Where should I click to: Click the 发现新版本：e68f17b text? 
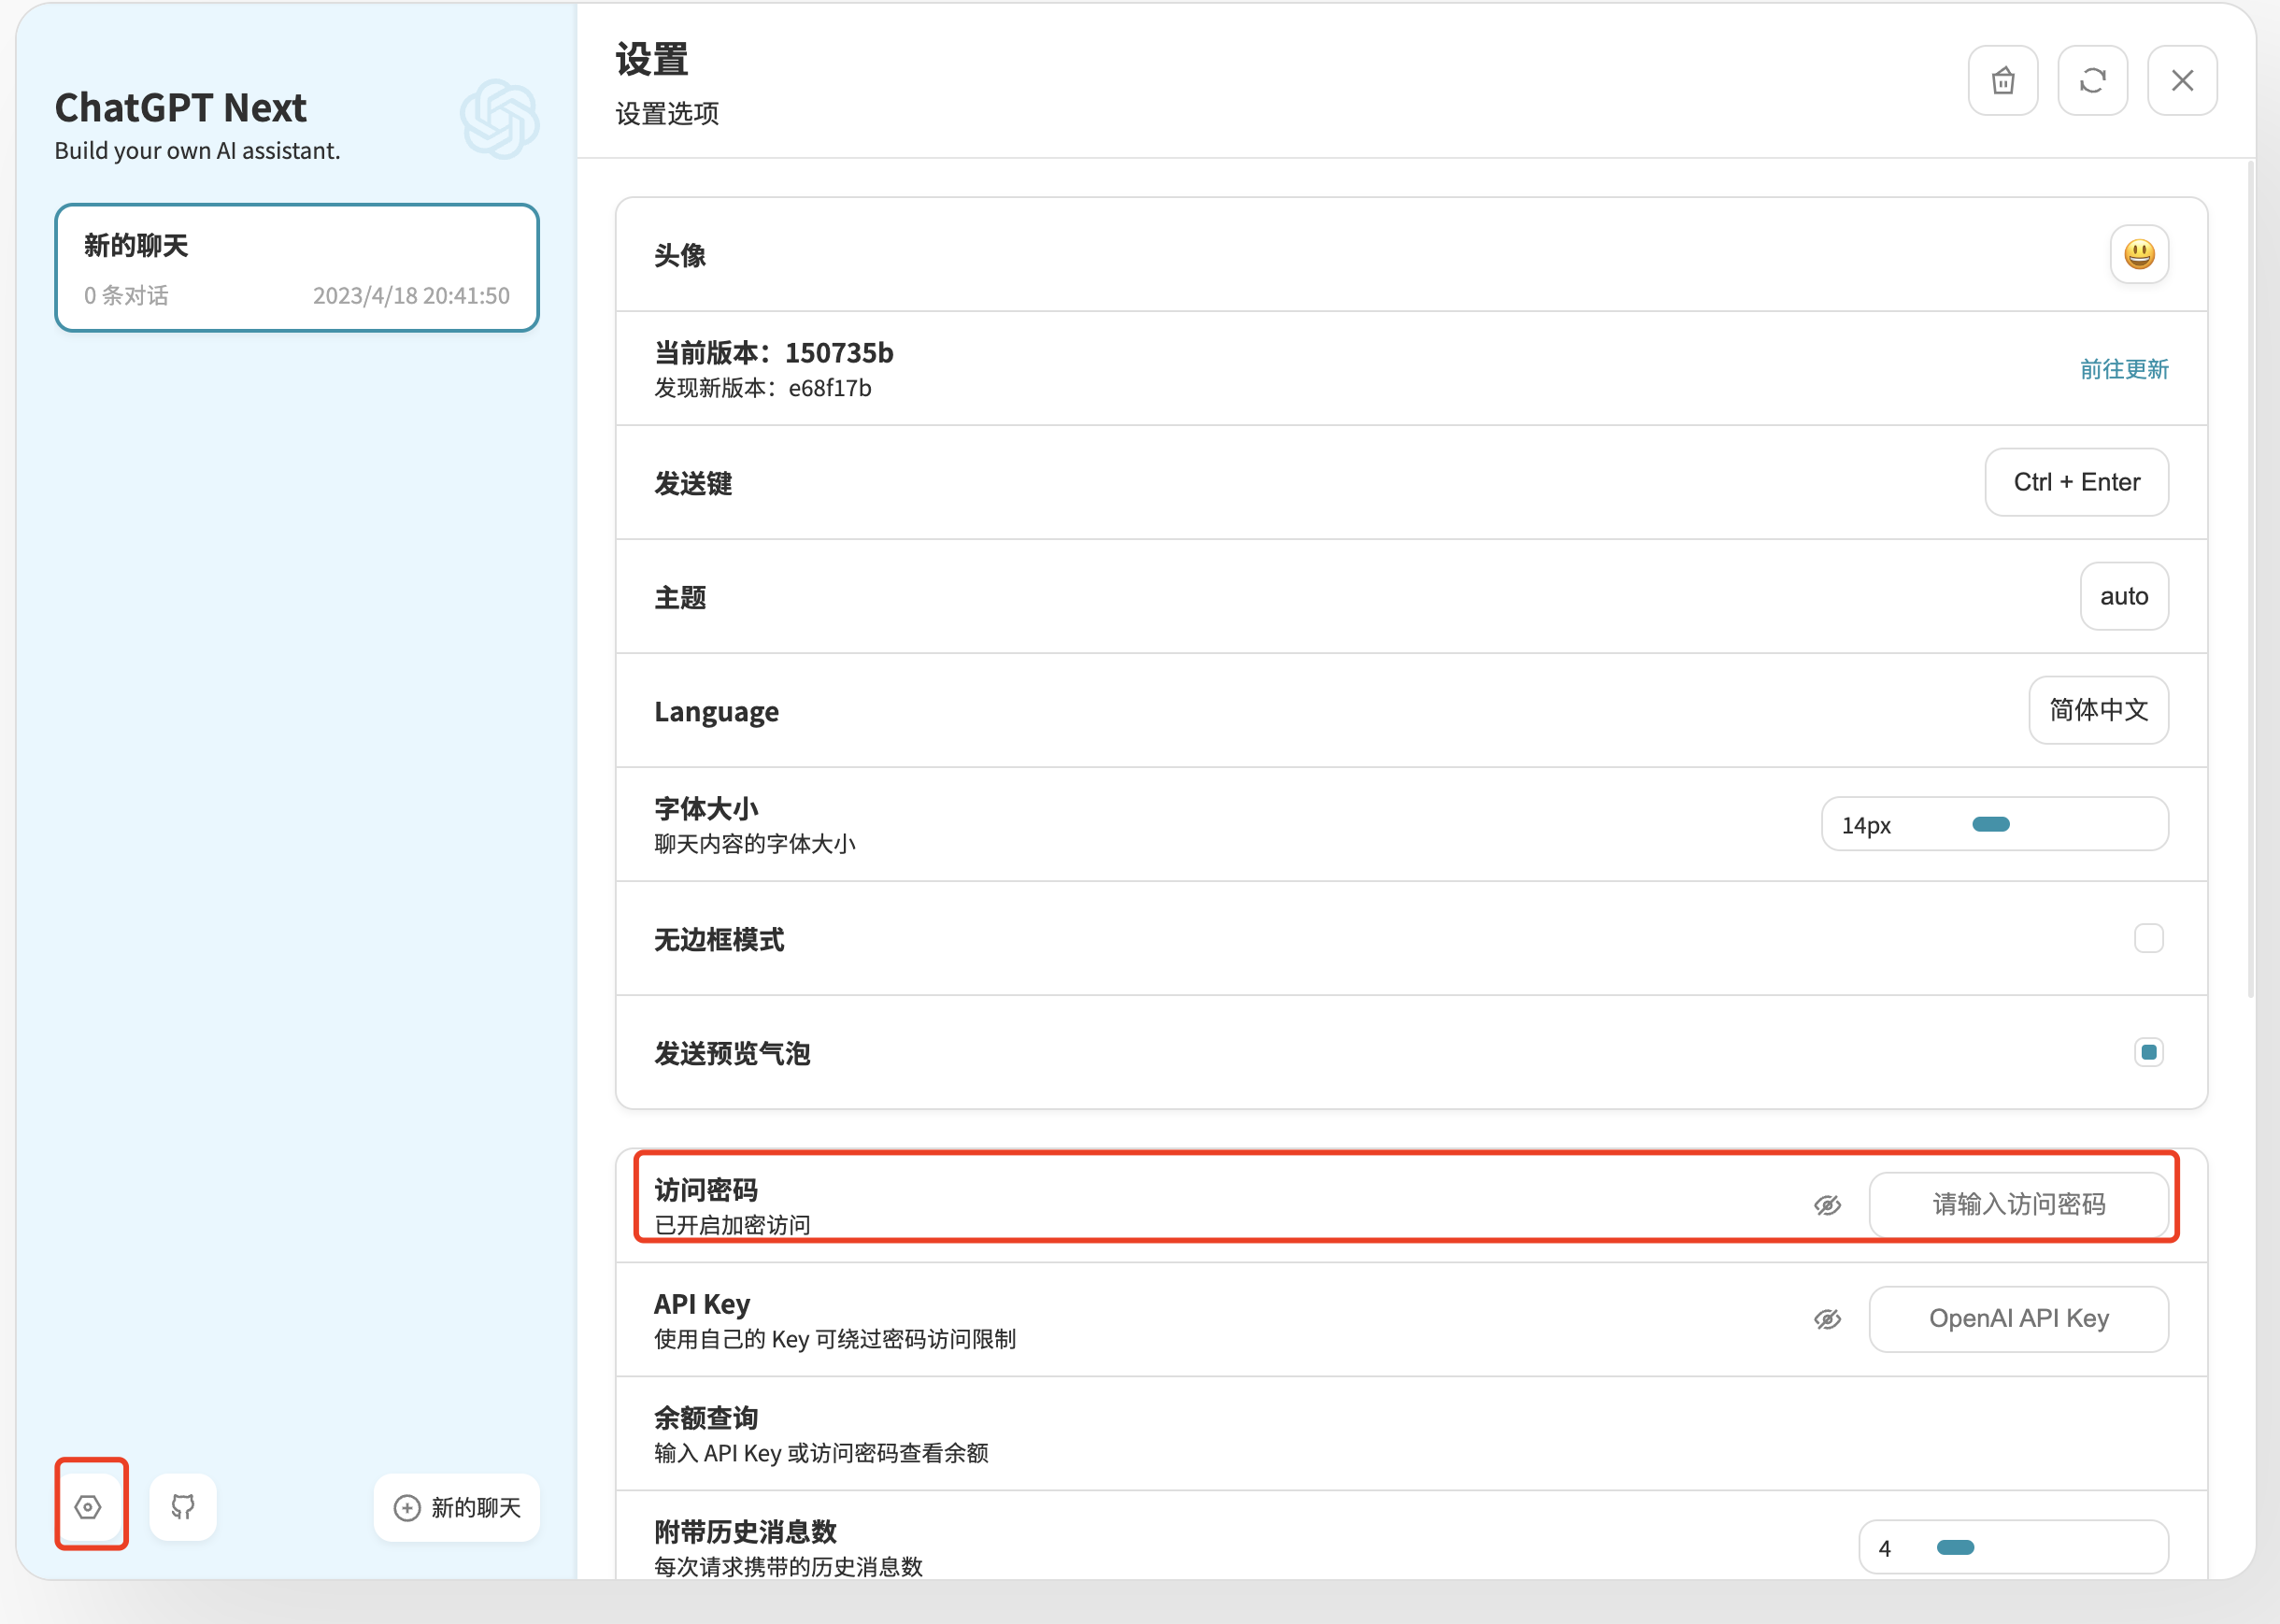point(763,388)
